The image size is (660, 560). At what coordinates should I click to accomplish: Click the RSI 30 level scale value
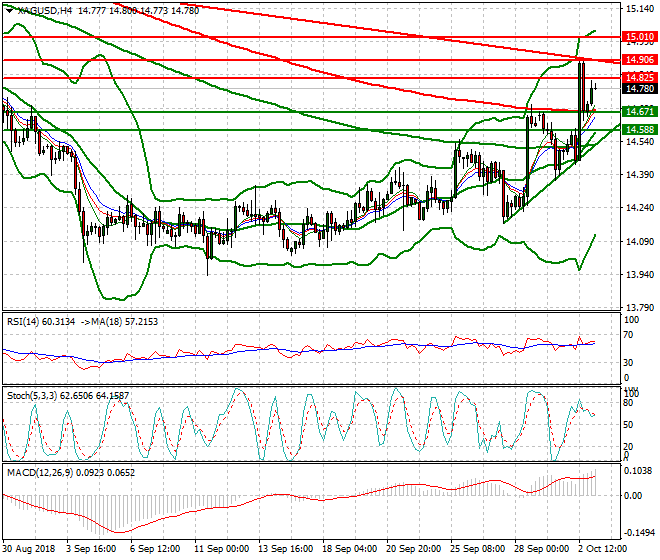pyautogui.click(x=628, y=363)
